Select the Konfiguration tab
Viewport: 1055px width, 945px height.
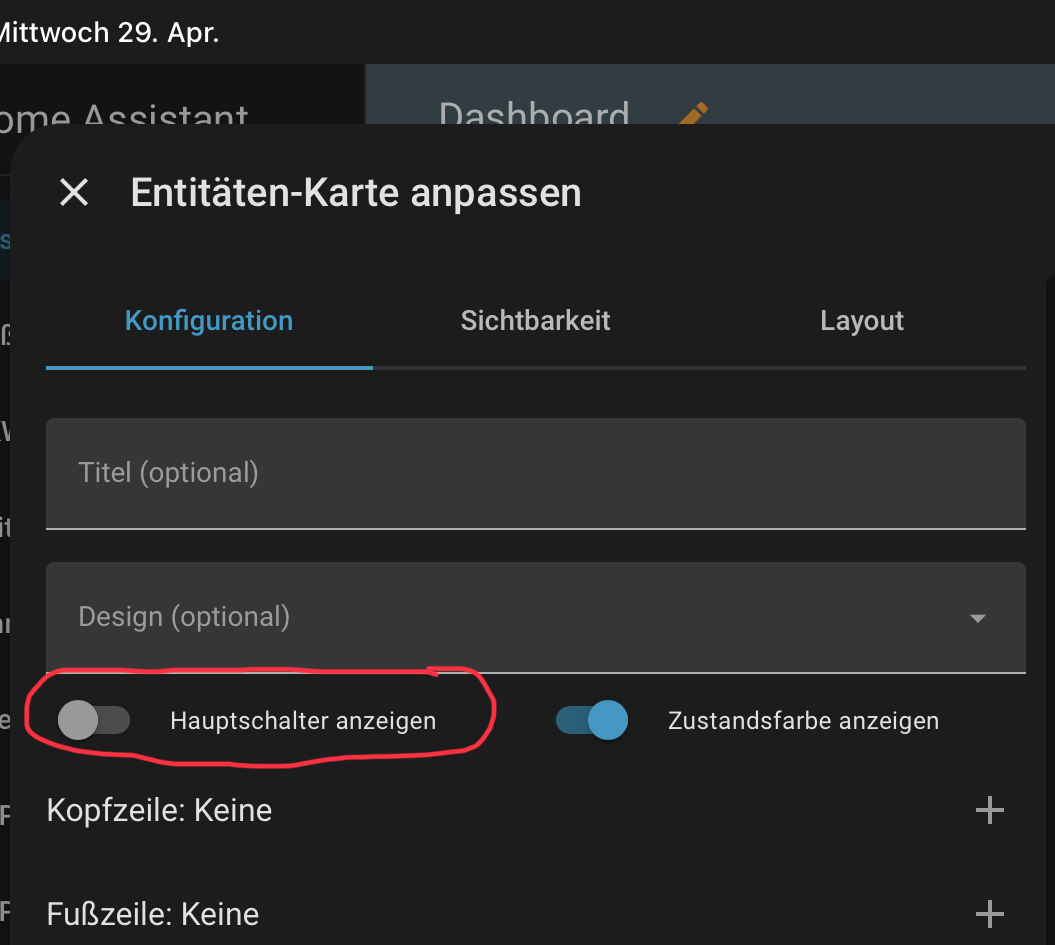(x=209, y=321)
